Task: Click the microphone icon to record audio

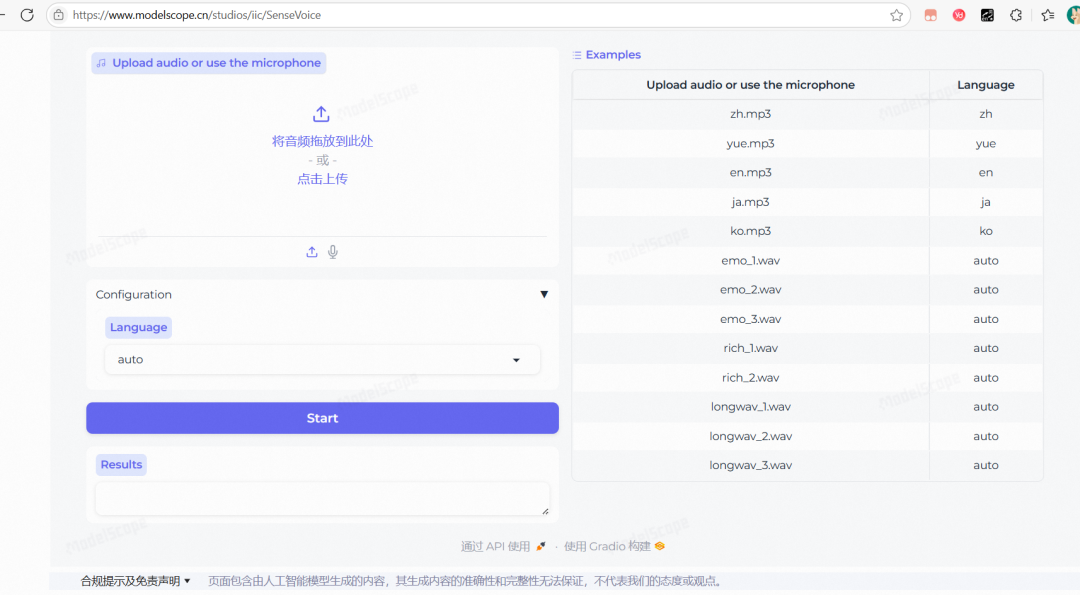Action: [x=333, y=251]
